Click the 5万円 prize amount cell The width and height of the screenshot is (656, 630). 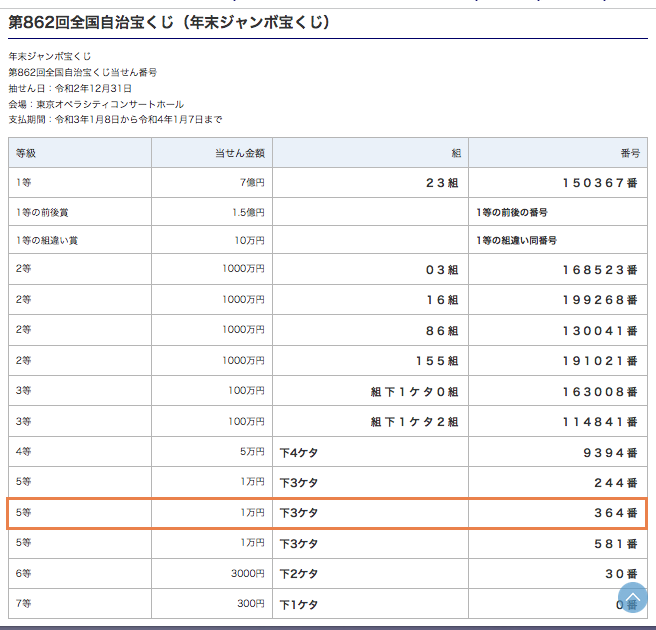tap(212, 452)
